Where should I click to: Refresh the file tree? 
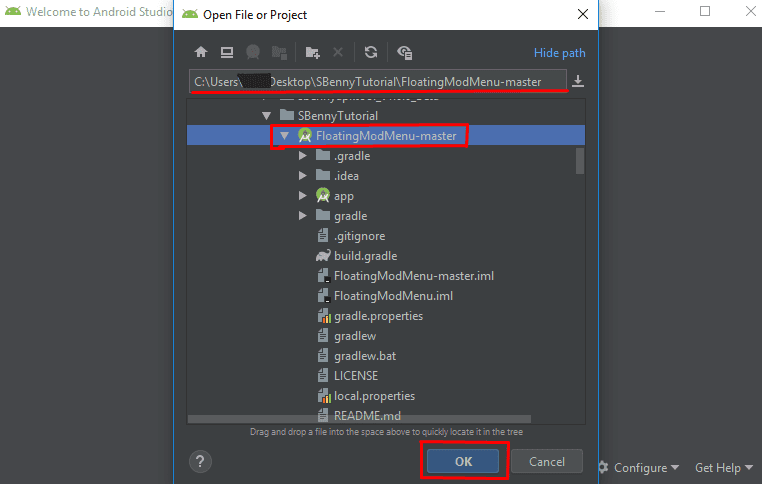[x=371, y=52]
